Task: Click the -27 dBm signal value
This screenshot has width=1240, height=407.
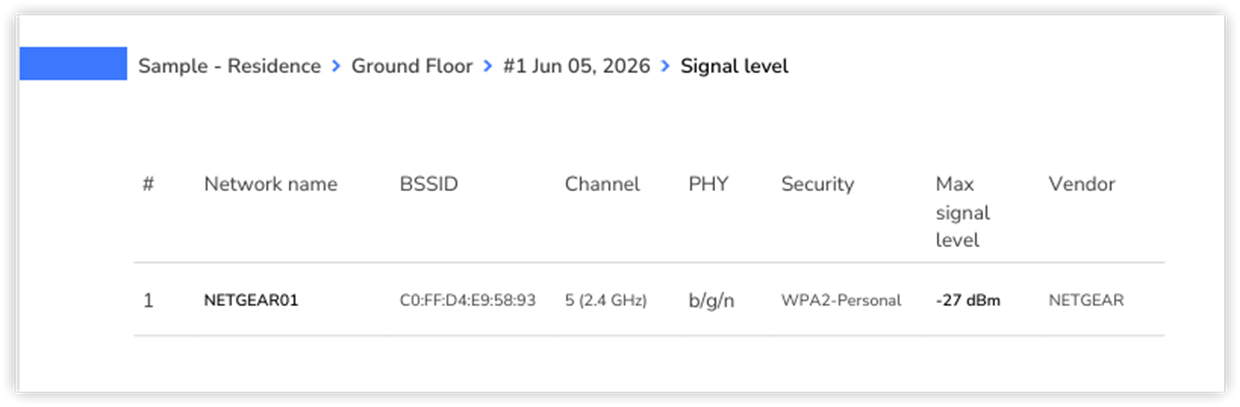Action: pos(968,300)
